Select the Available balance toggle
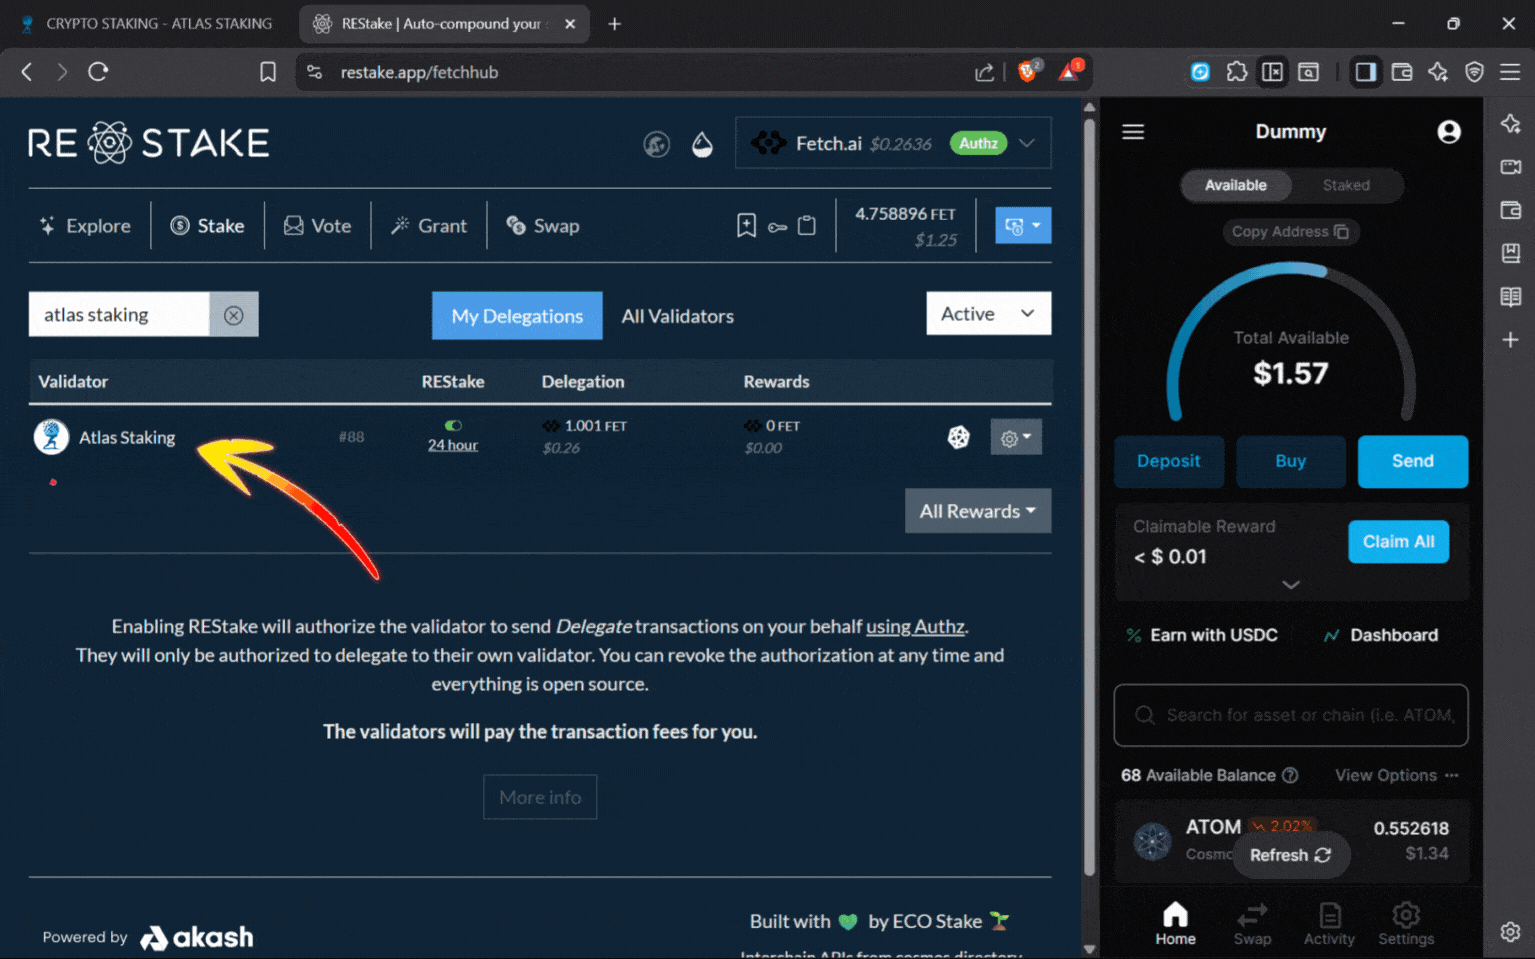The height and width of the screenshot is (959, 1535). [1235, 185]
